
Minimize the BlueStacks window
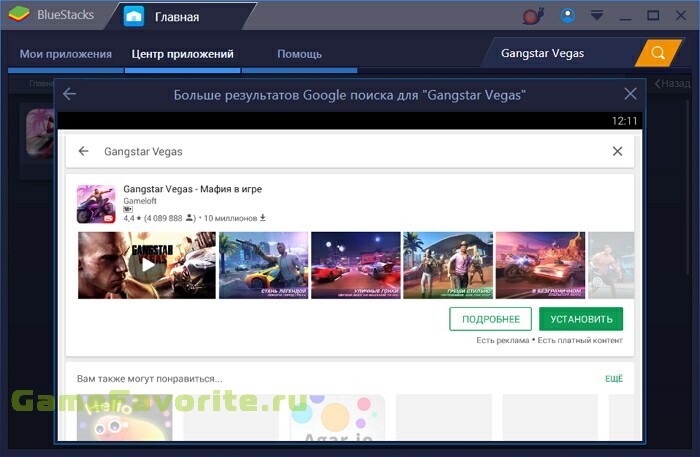click(x=625, y=17)
